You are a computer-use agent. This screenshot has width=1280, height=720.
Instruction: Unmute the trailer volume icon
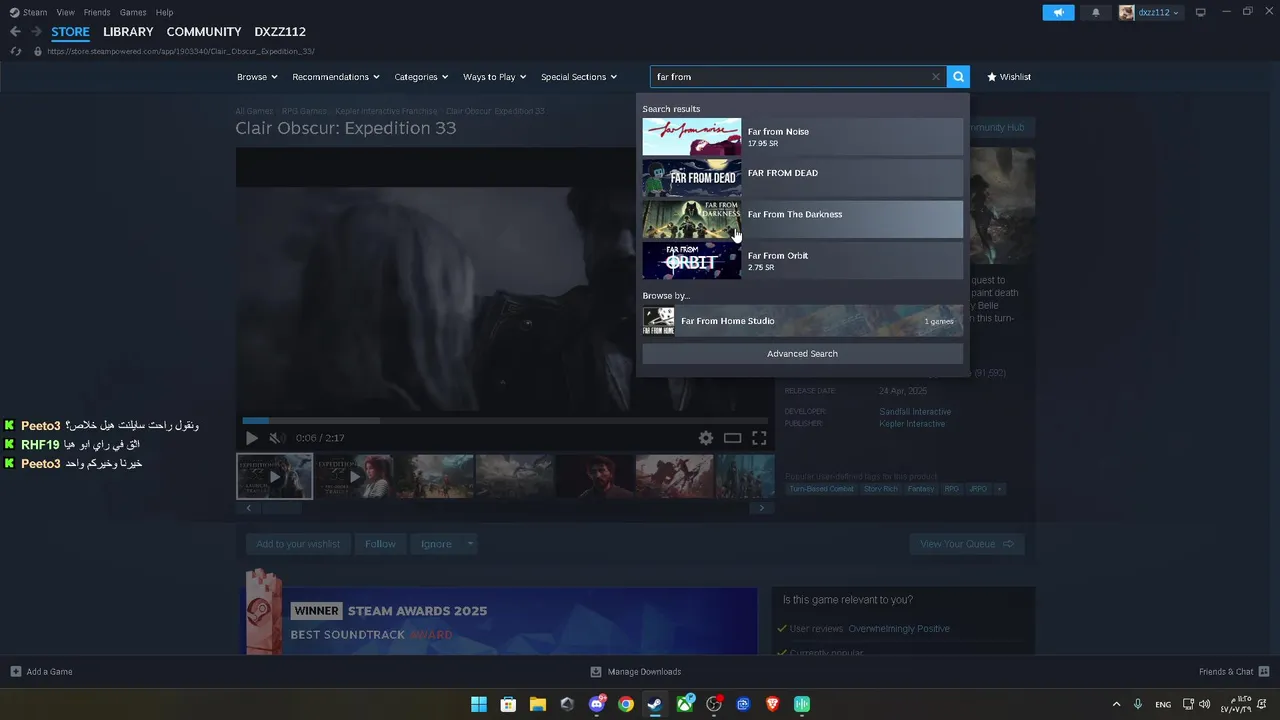pyautogui.click(x=277, y=438)
